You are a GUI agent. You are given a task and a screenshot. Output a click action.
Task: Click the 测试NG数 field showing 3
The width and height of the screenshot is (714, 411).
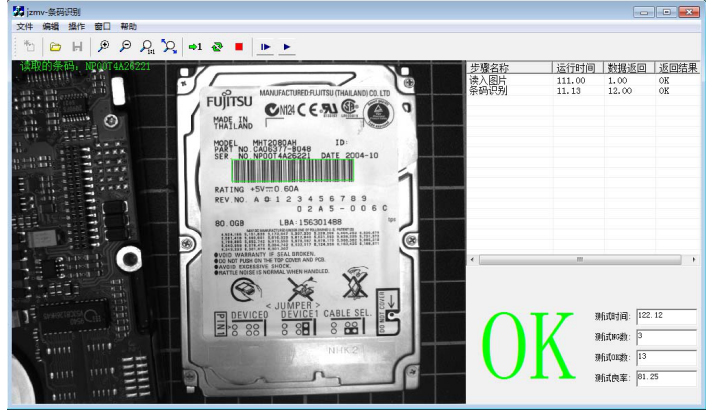tap(666, 337)
